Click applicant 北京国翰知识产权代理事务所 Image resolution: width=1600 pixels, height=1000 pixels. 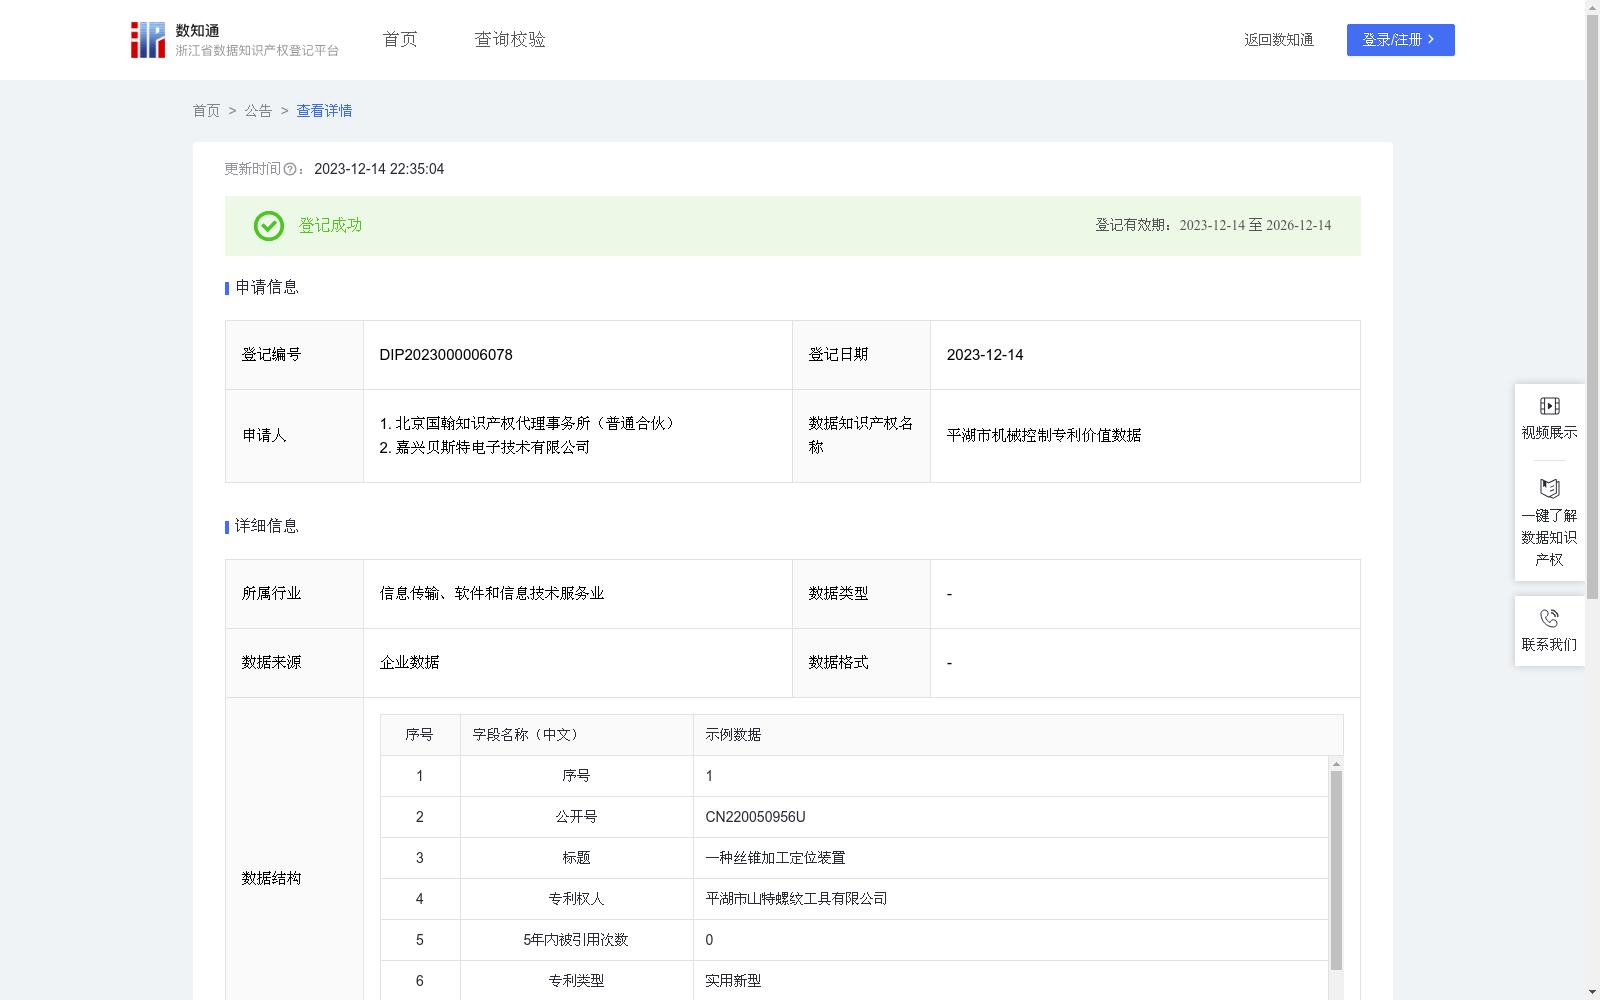pos(530,423)
